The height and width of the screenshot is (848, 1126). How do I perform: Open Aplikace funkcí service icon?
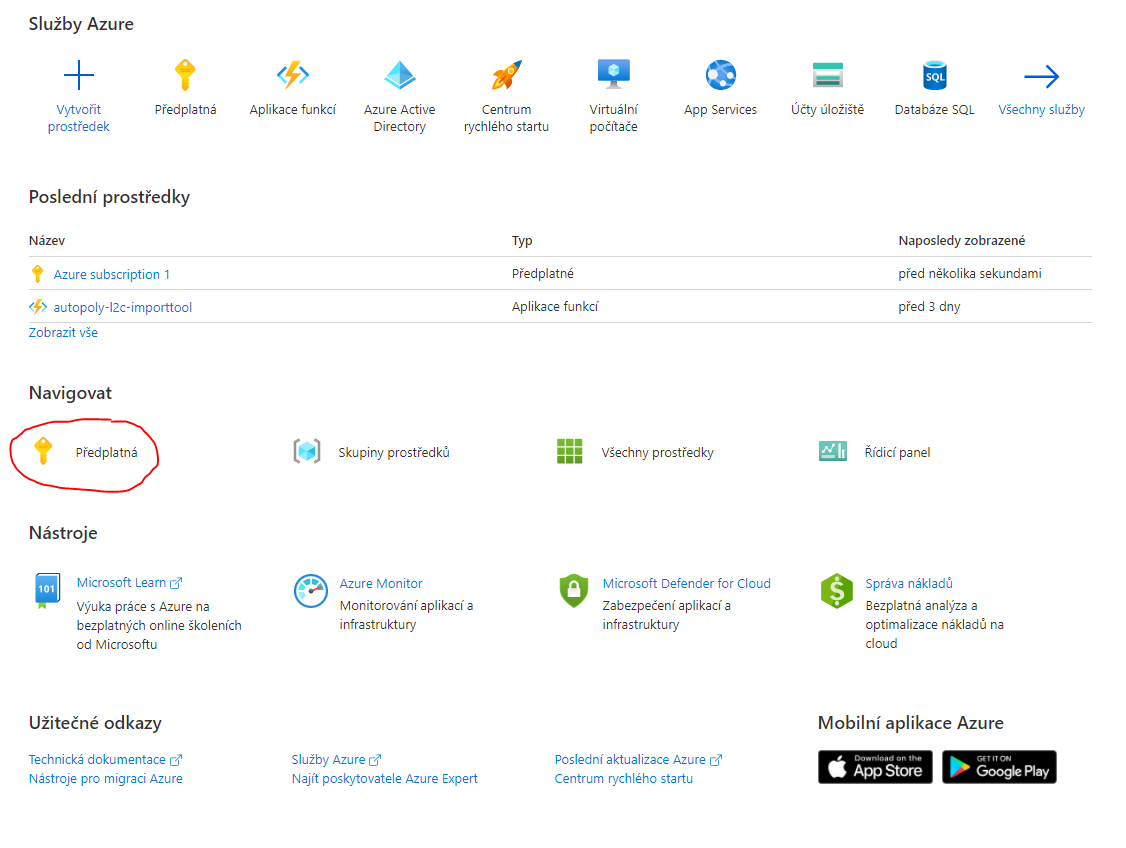(x=292, y=76)
